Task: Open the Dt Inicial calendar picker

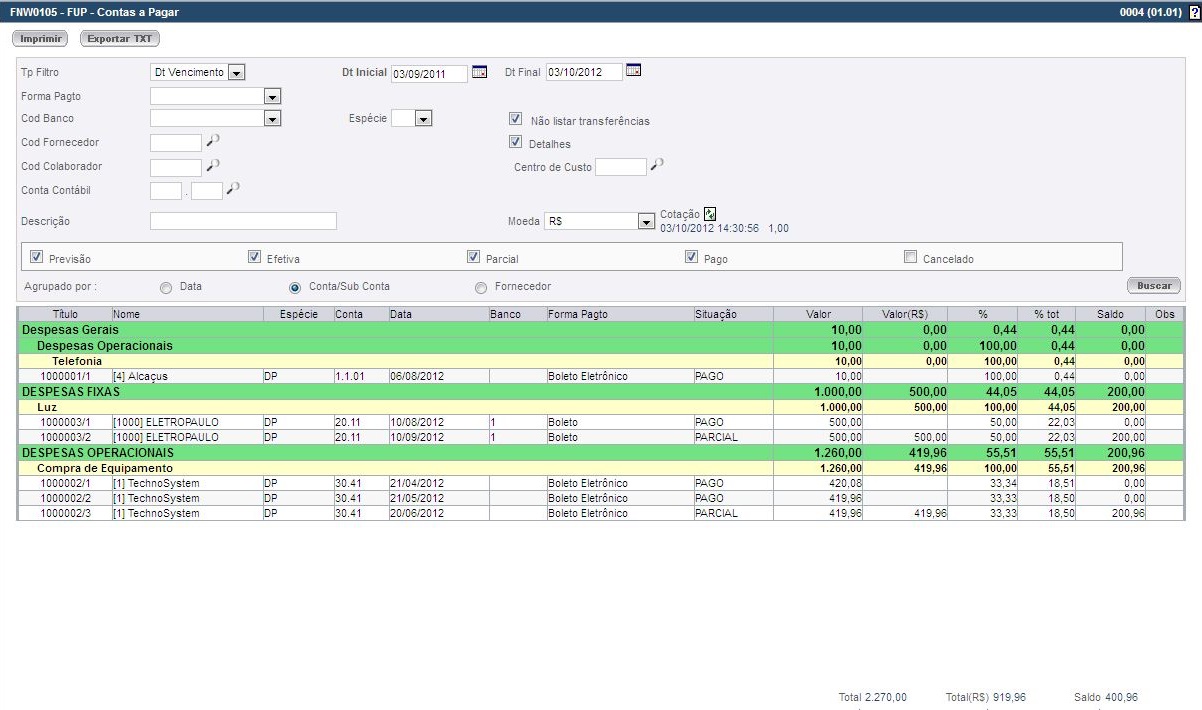Action: pos(479,71)
